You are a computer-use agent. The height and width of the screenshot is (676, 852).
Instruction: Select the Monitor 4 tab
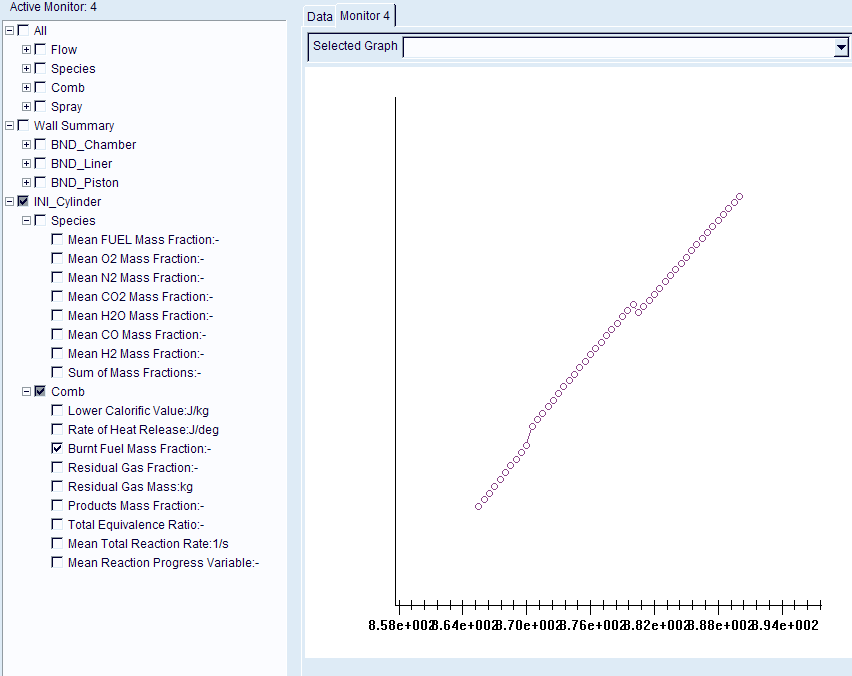point(365,16)
